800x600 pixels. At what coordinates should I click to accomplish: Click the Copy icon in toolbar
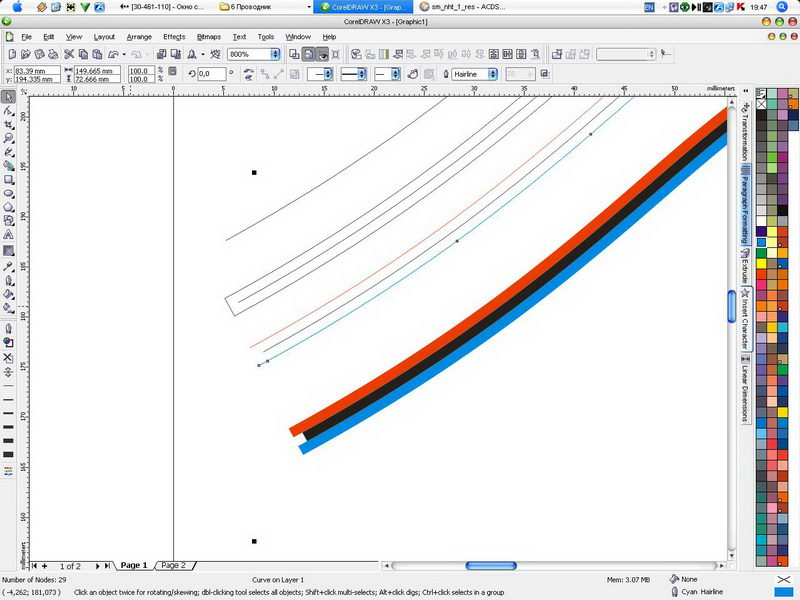click(83, 54)
